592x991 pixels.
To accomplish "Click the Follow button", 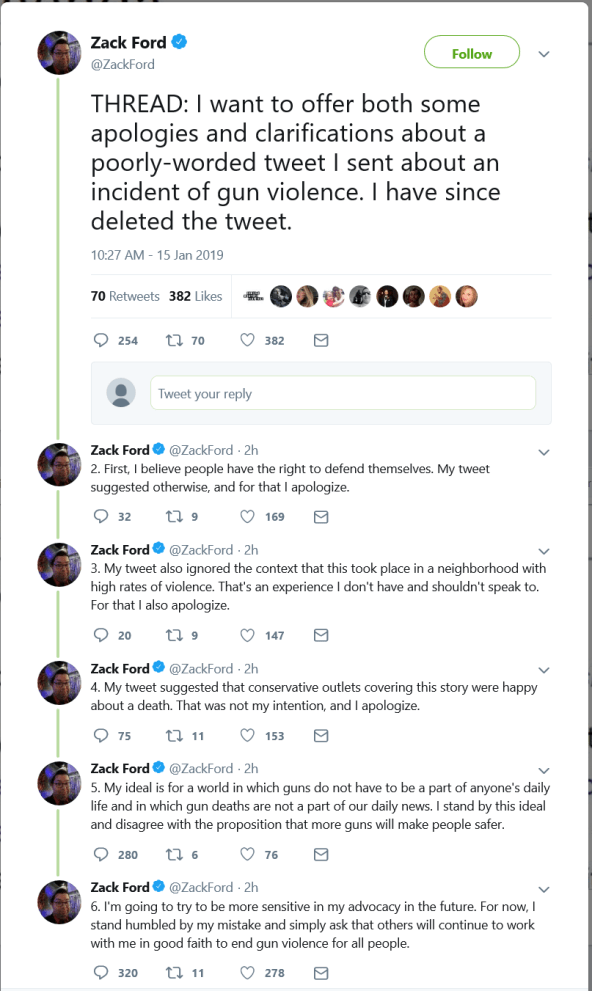I will coord(472,51).
